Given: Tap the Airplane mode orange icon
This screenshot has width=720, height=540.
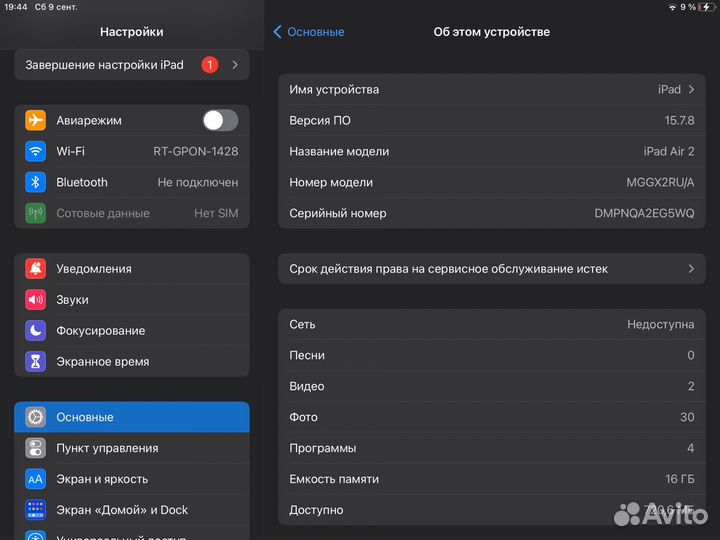Looking at the screenshot, I should coord(35,120).
